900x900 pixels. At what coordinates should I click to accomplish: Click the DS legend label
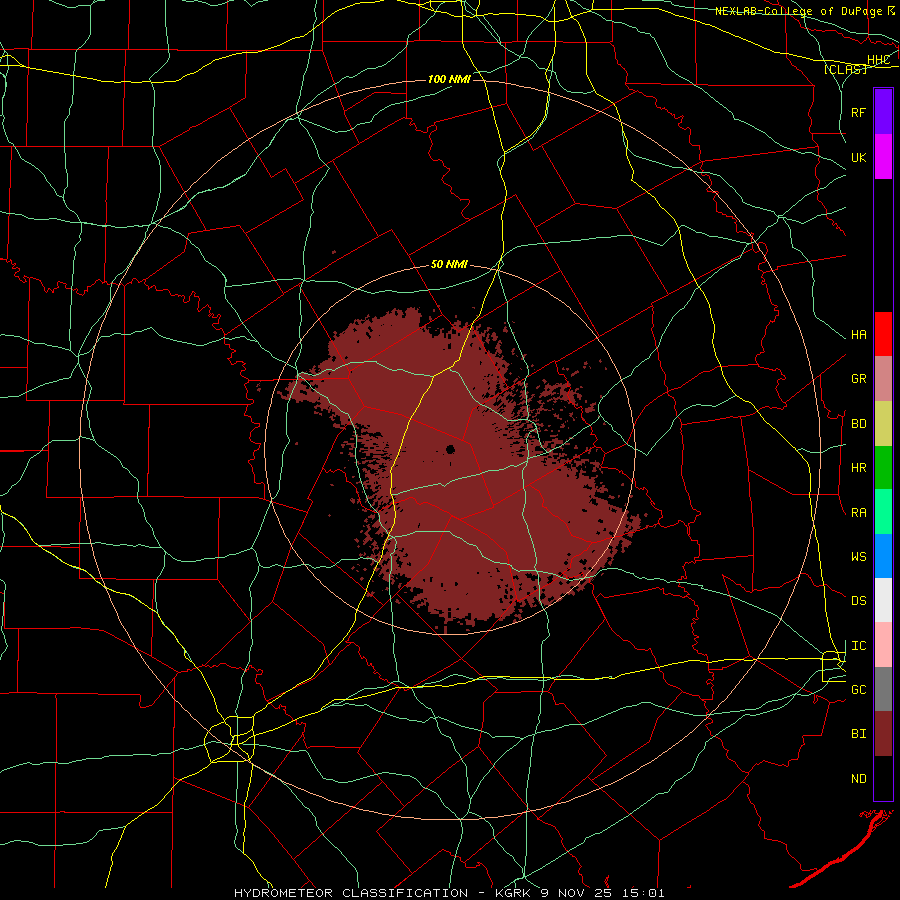pos(859,601)
